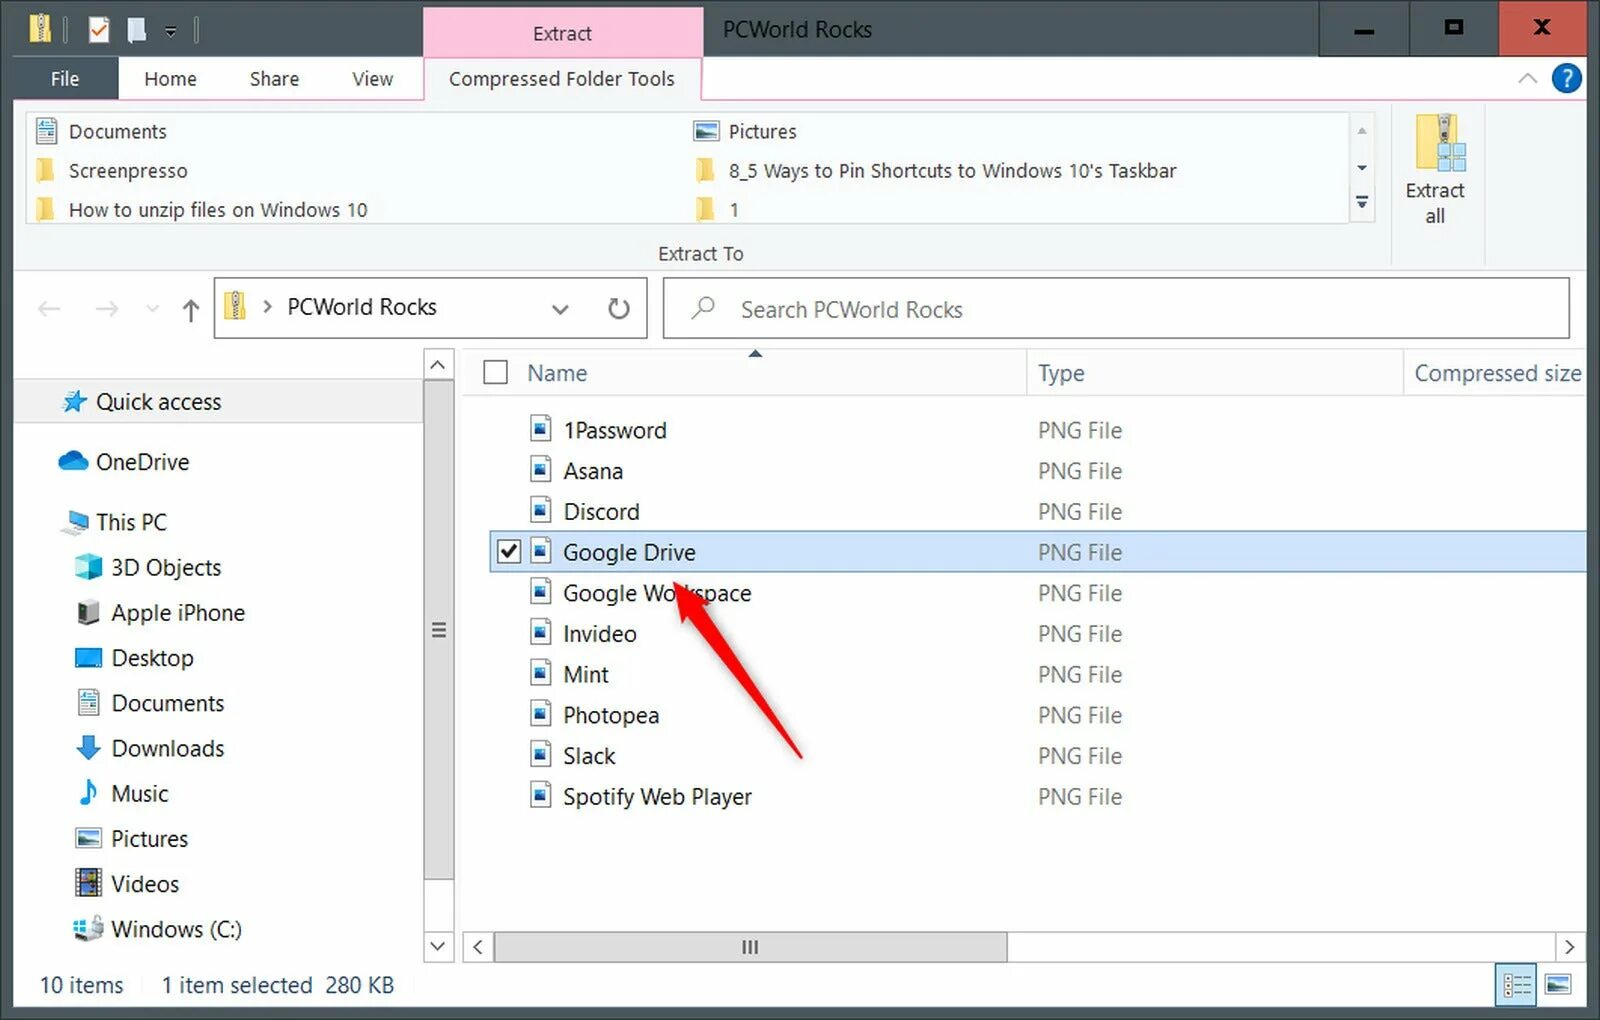Switch to the Share ribbon tab
The width and height of the screenshot is (1600, 1020).
(274, 78)
